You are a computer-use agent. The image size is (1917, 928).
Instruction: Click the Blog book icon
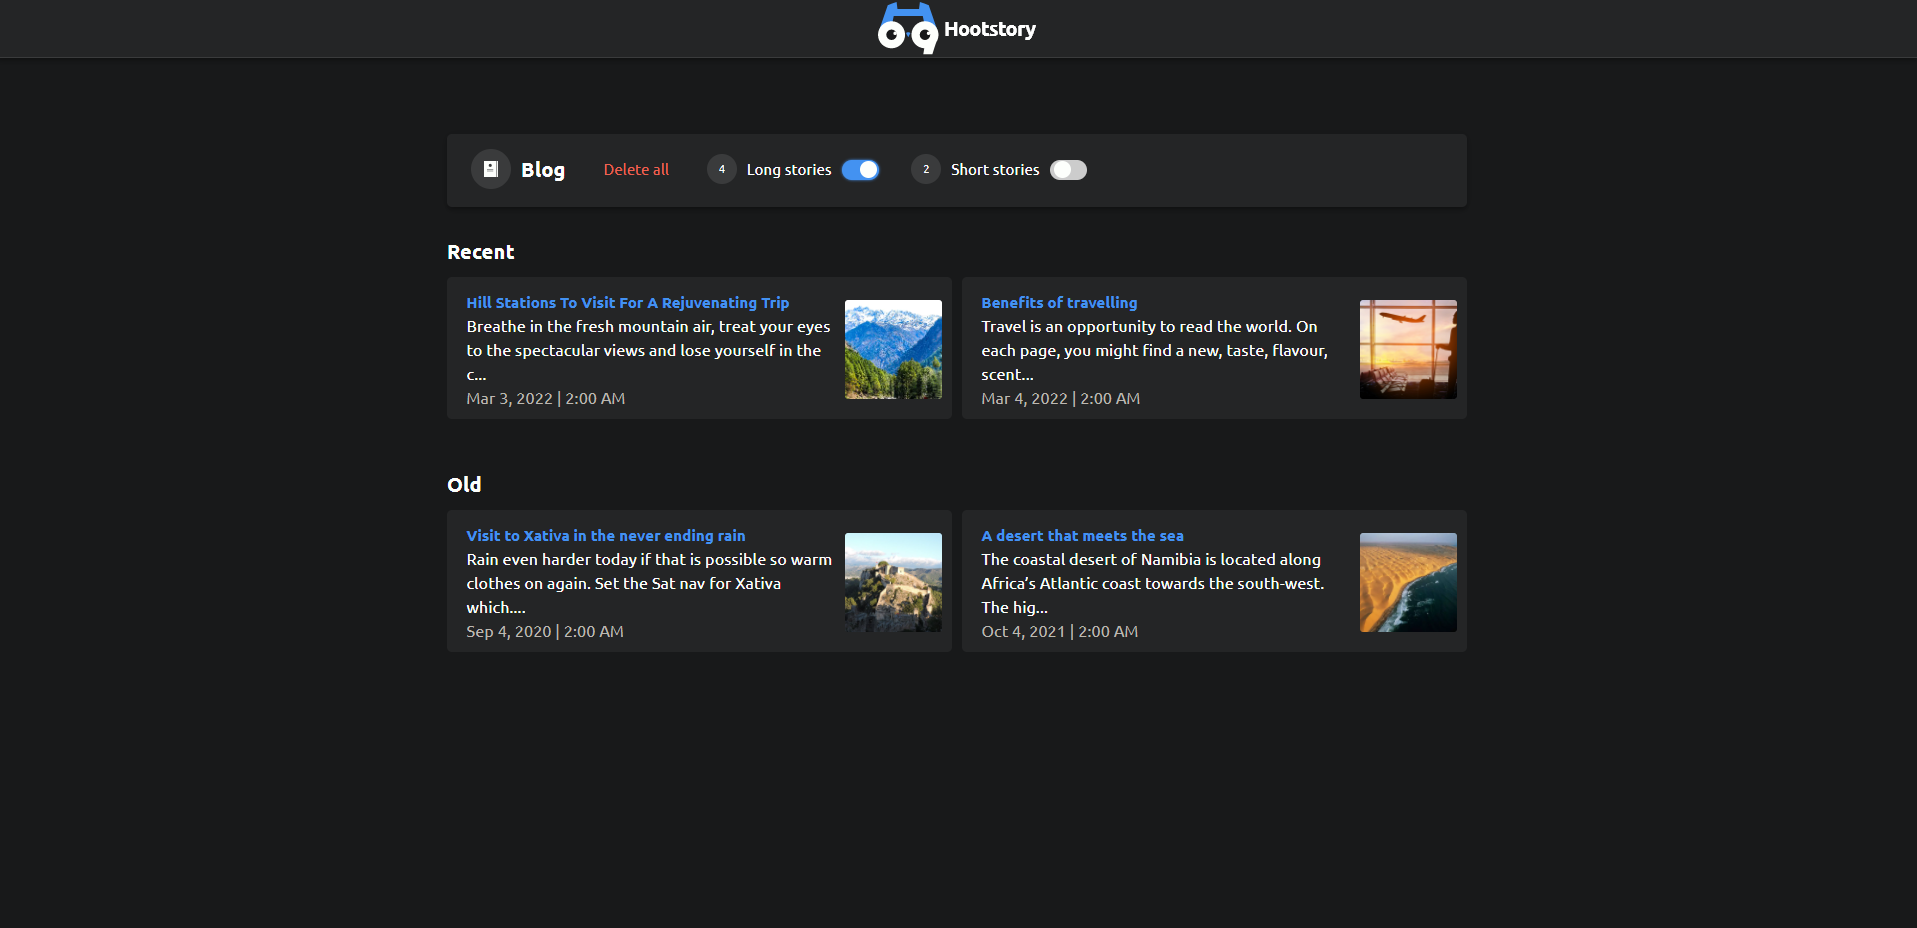tap(490, 170)
